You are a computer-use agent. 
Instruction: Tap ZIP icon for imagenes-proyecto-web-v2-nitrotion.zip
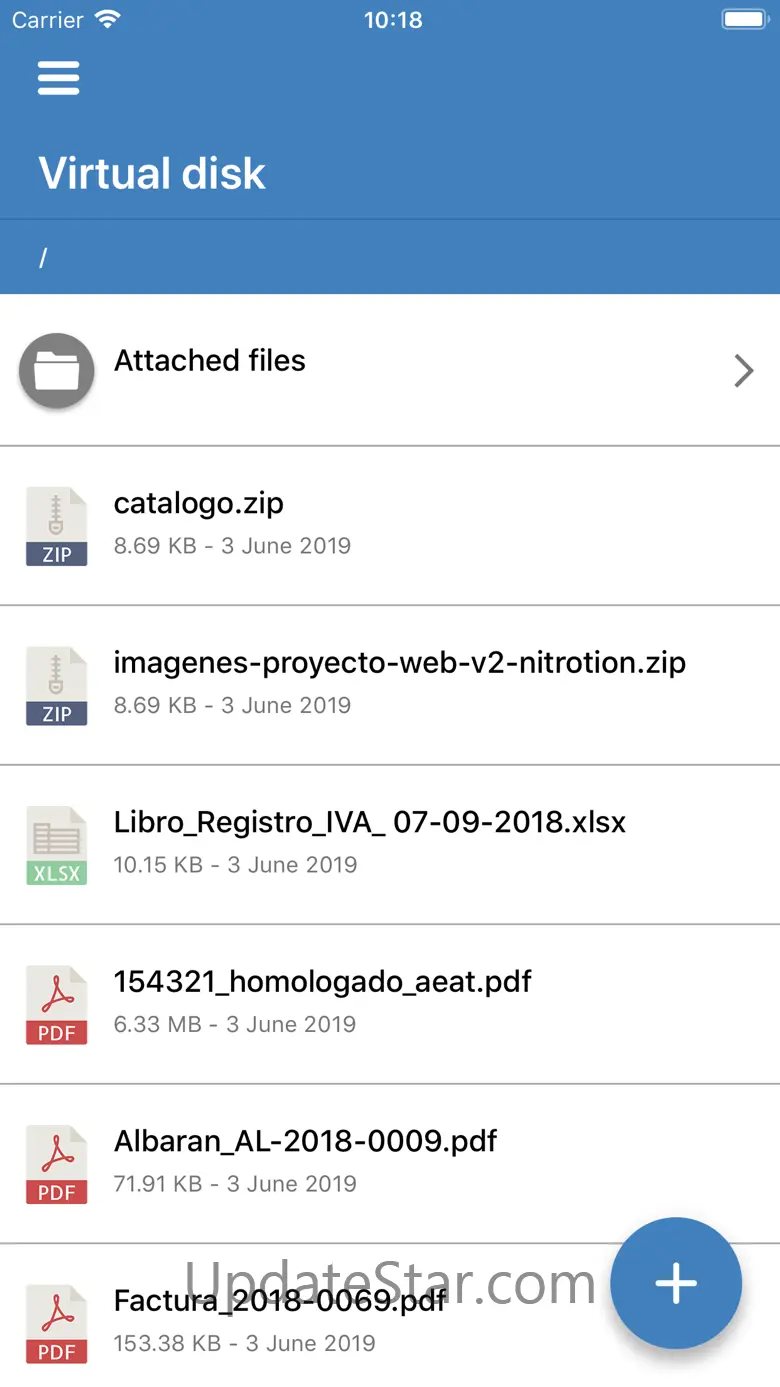point(57,686)
